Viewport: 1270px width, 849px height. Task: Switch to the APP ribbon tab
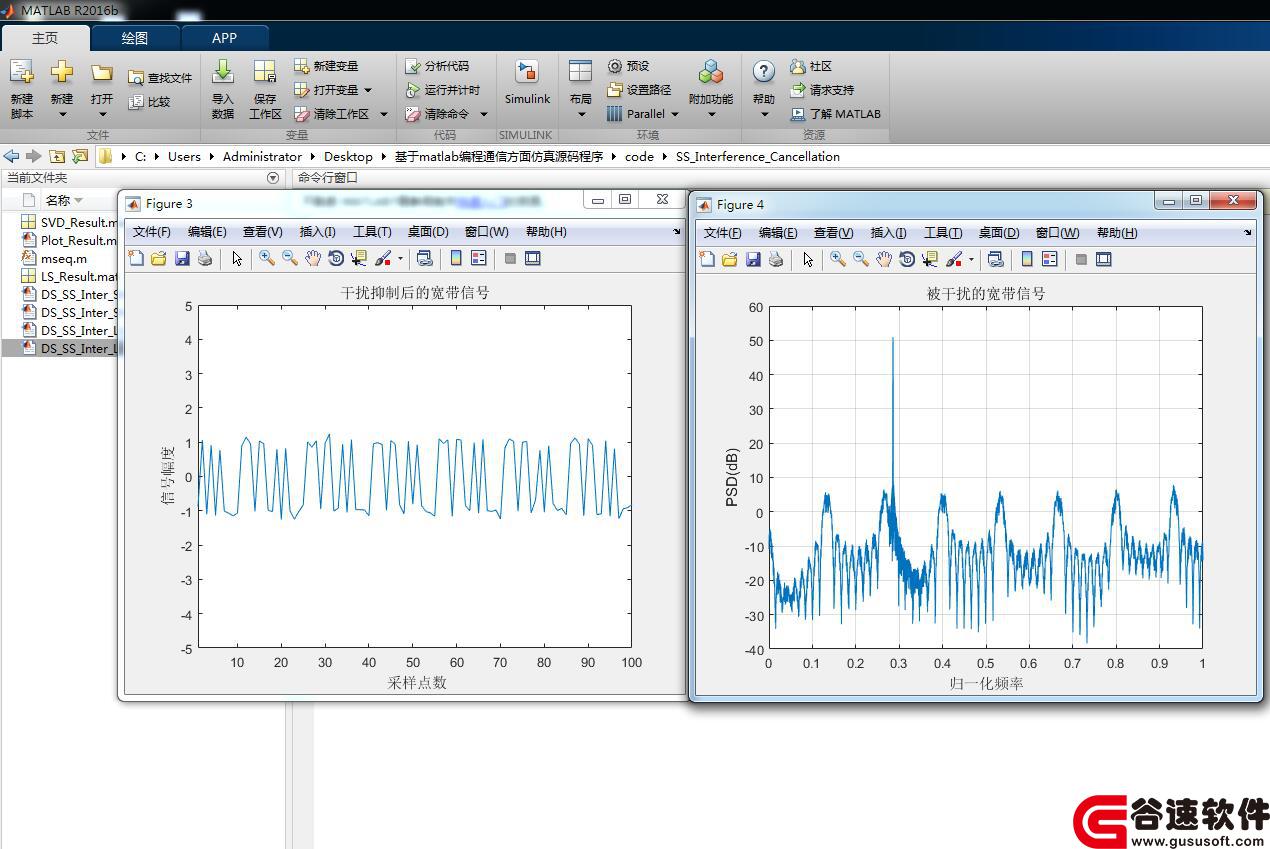pos(224,38)
